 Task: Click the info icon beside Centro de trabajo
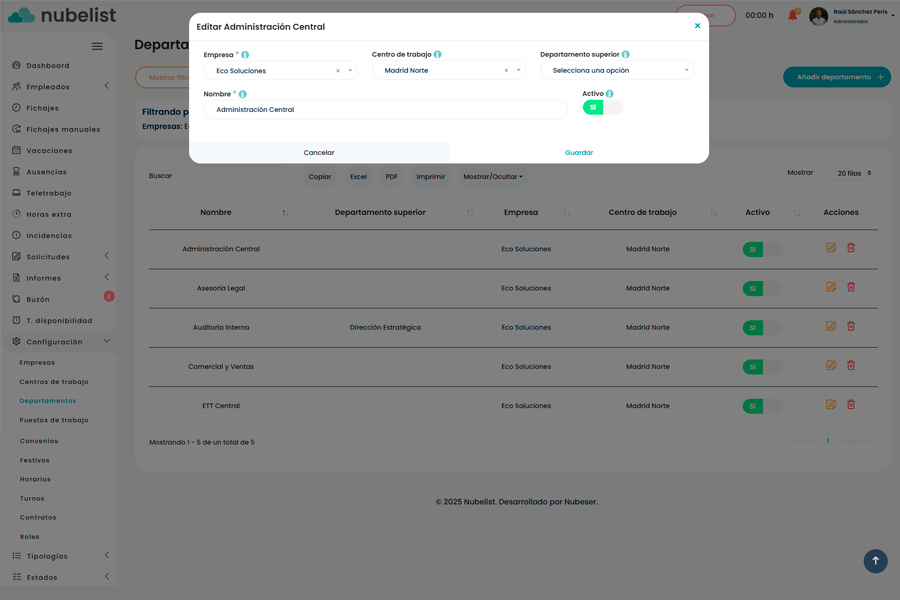click(438, 55)
